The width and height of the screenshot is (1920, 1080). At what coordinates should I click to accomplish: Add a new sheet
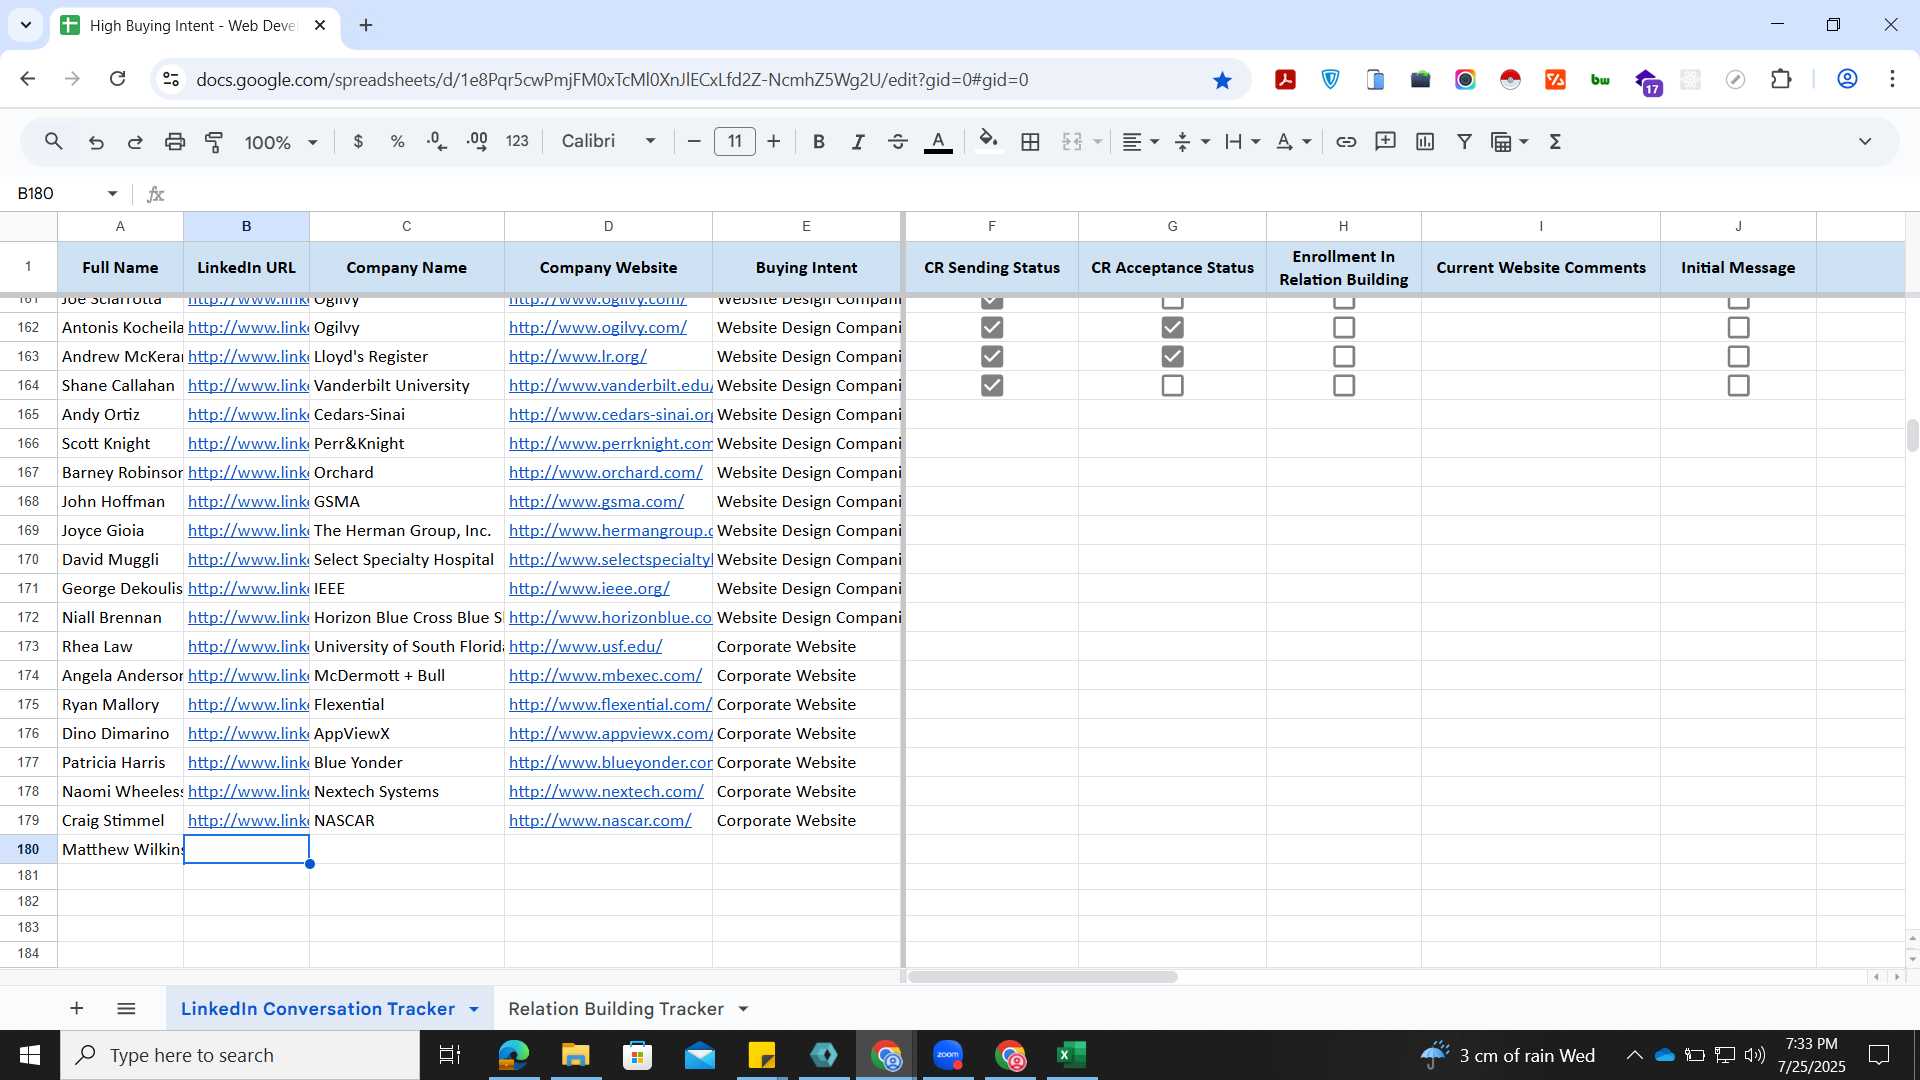77,1008
